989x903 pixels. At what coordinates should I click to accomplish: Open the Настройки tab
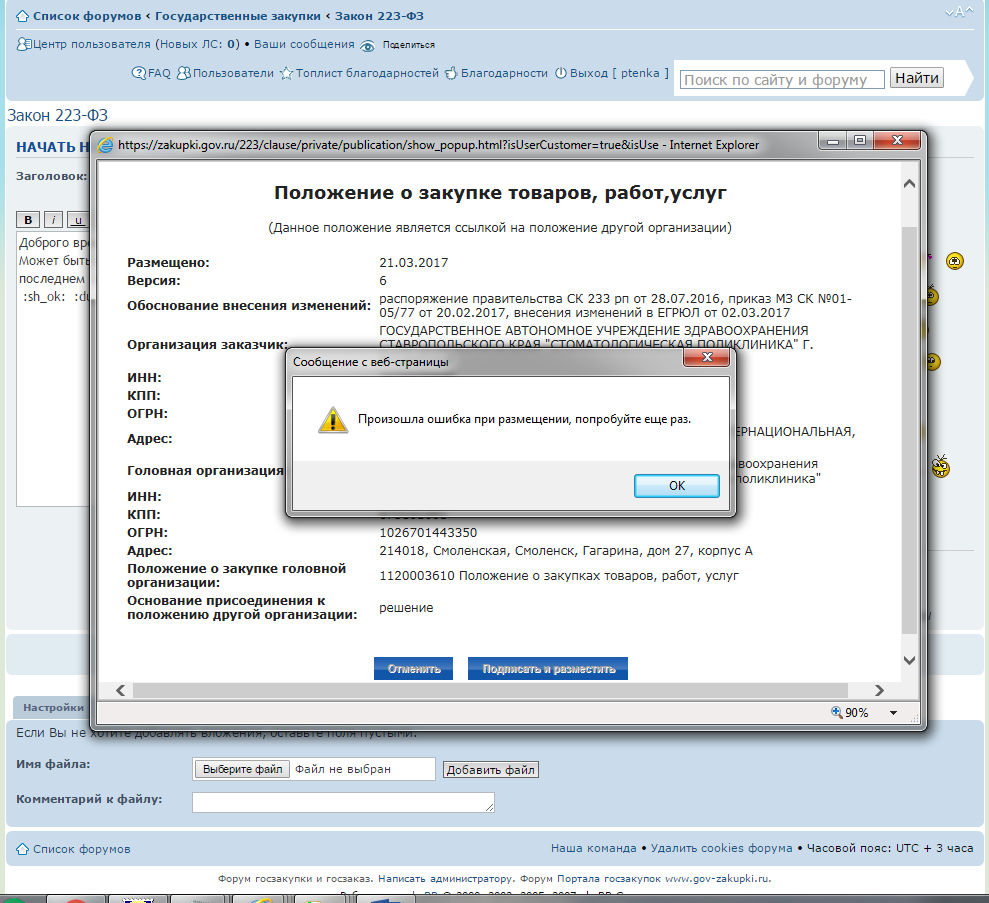click(54, 707)
